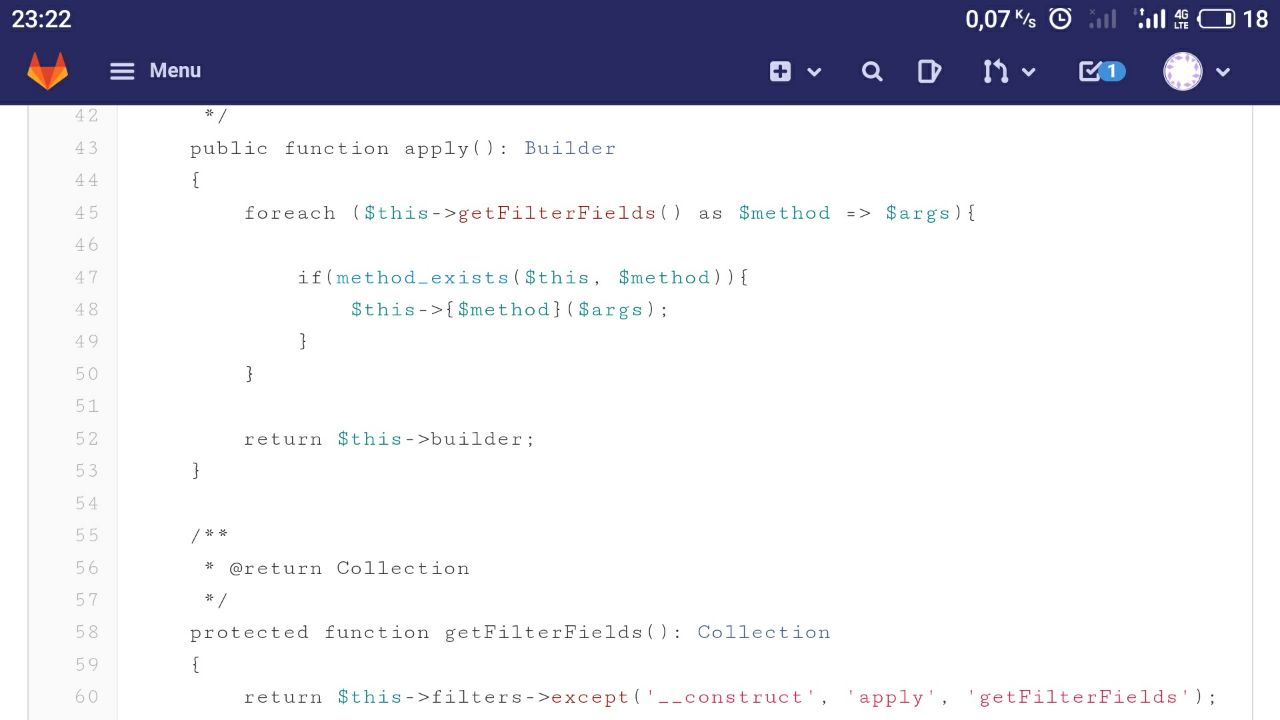1280x720 pixels.
Task: Click the '$method' variable on line 45
Action: pos(784,213)
